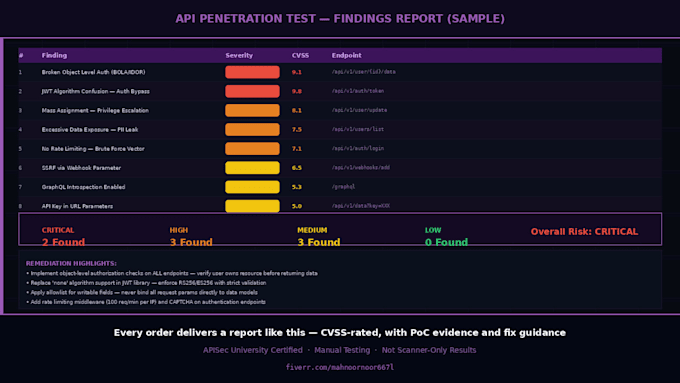Click "Overall Risk: CRITICAL"
The width and height of the screenshot is (680, 383).
coord(584,232)
